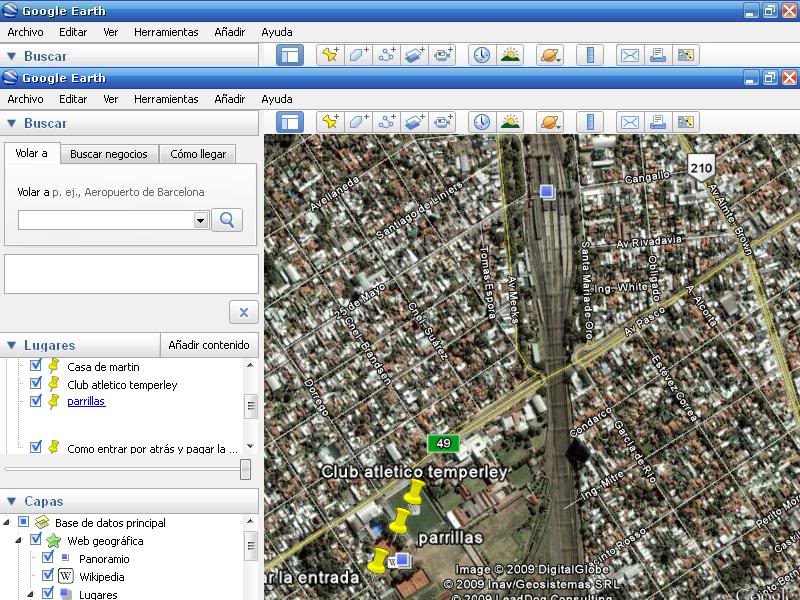
Task: Disable the Panoramio layer checkbox
Action: click(x=48, y=557)
